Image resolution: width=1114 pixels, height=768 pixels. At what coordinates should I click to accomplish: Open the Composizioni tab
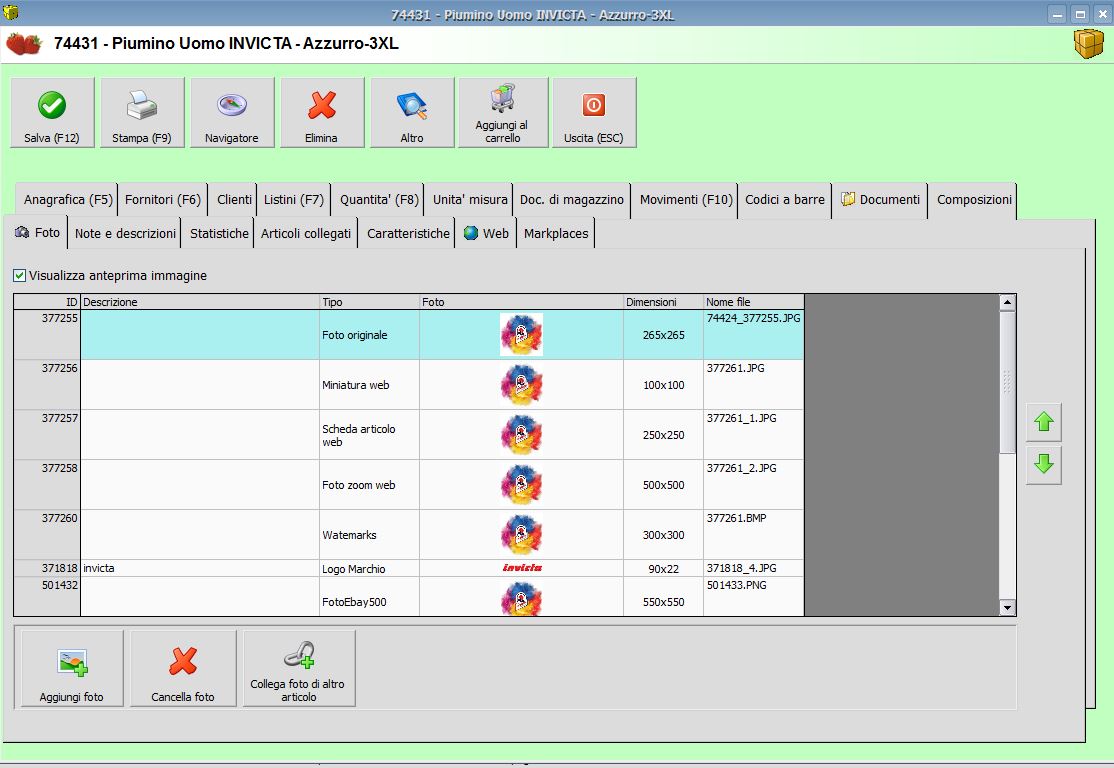974,200
